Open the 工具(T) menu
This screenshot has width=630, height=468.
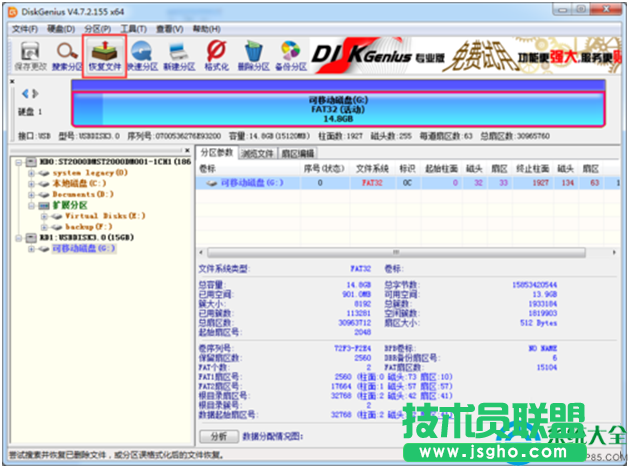click(133, 29)
